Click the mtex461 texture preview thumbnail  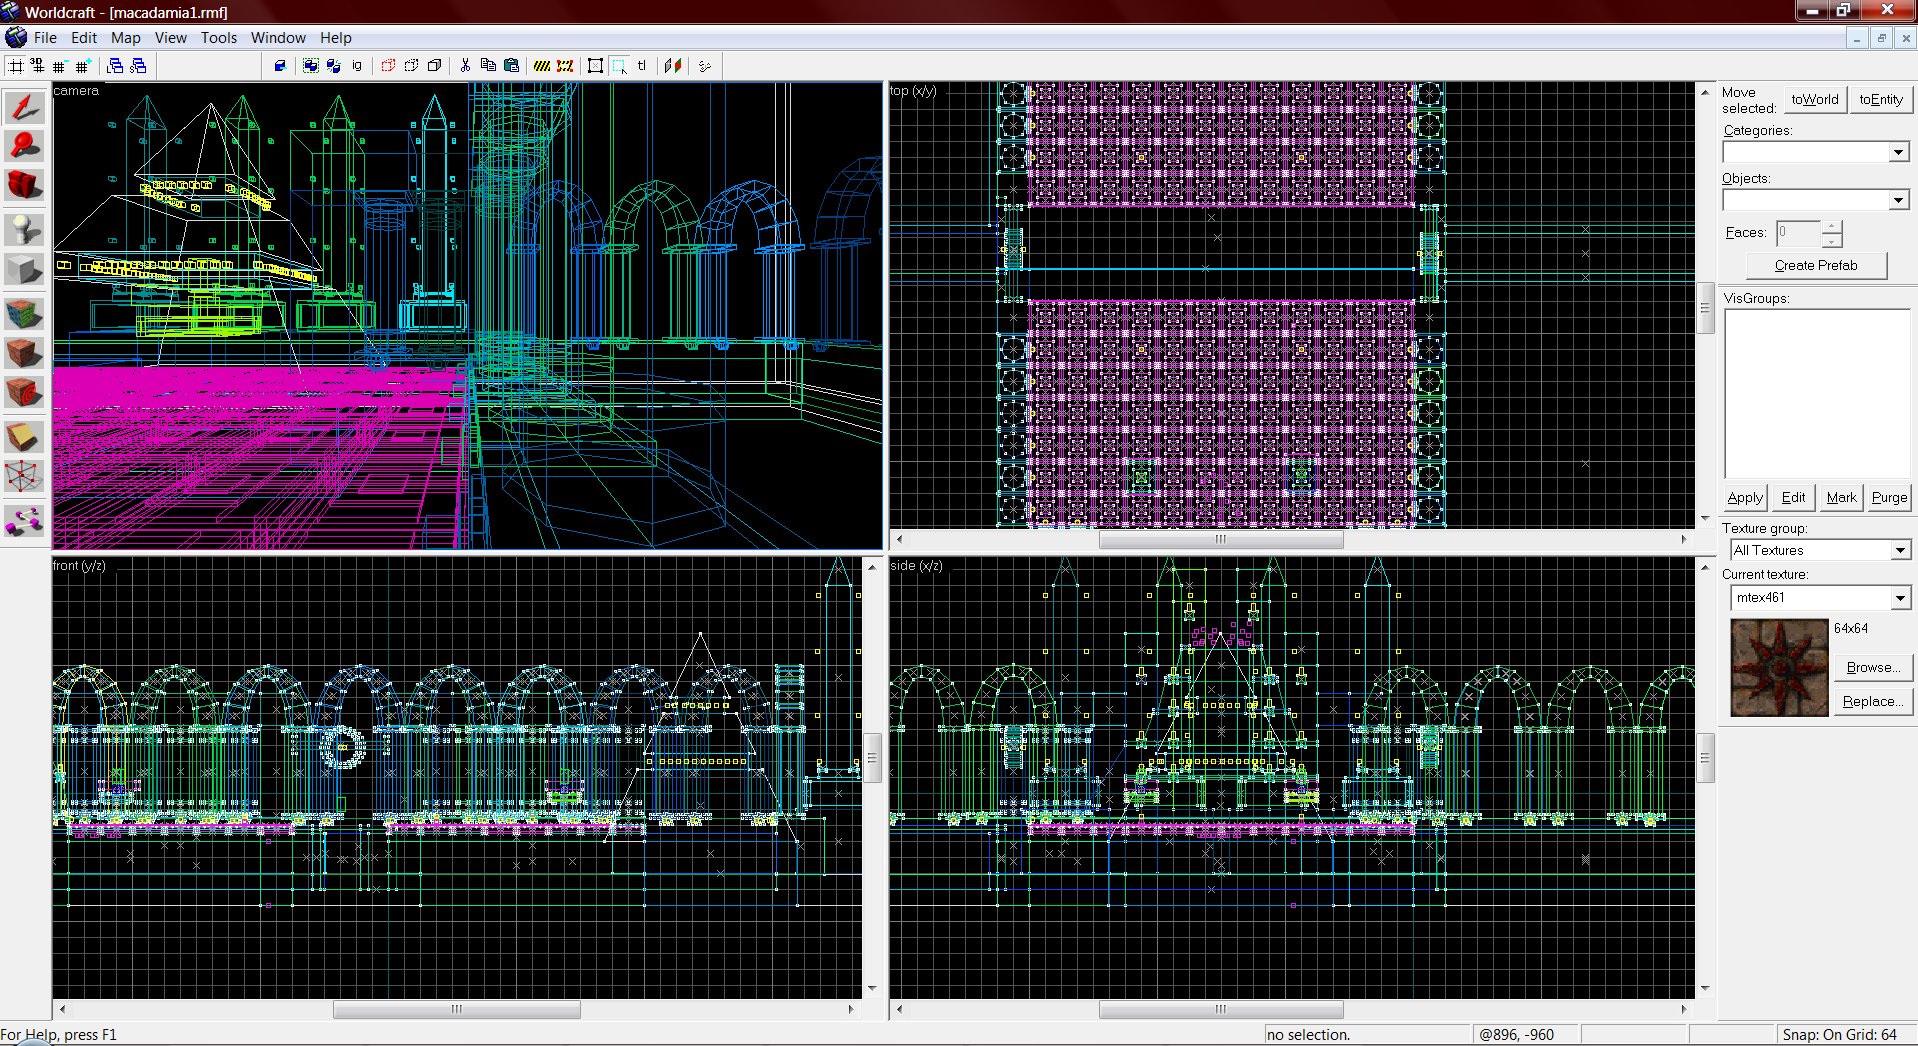(1778, 667)
